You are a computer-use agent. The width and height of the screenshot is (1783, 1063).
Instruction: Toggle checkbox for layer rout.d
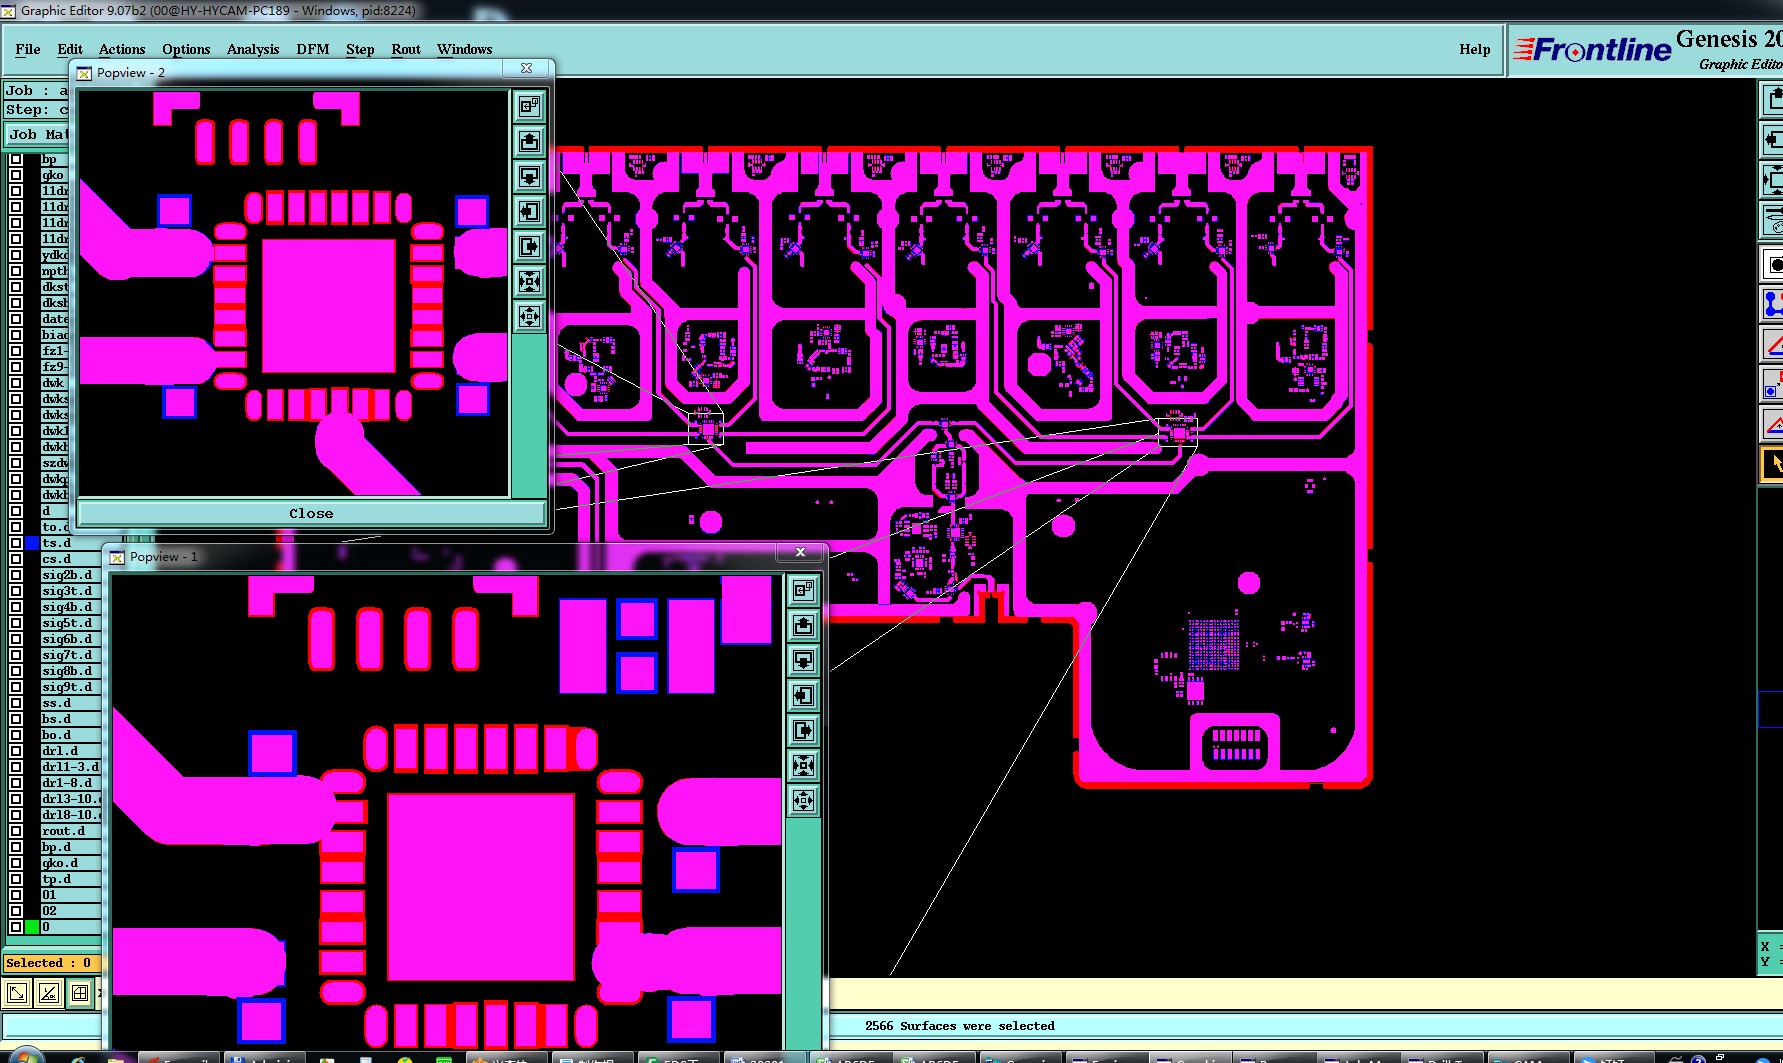click(x=16, y=831)
